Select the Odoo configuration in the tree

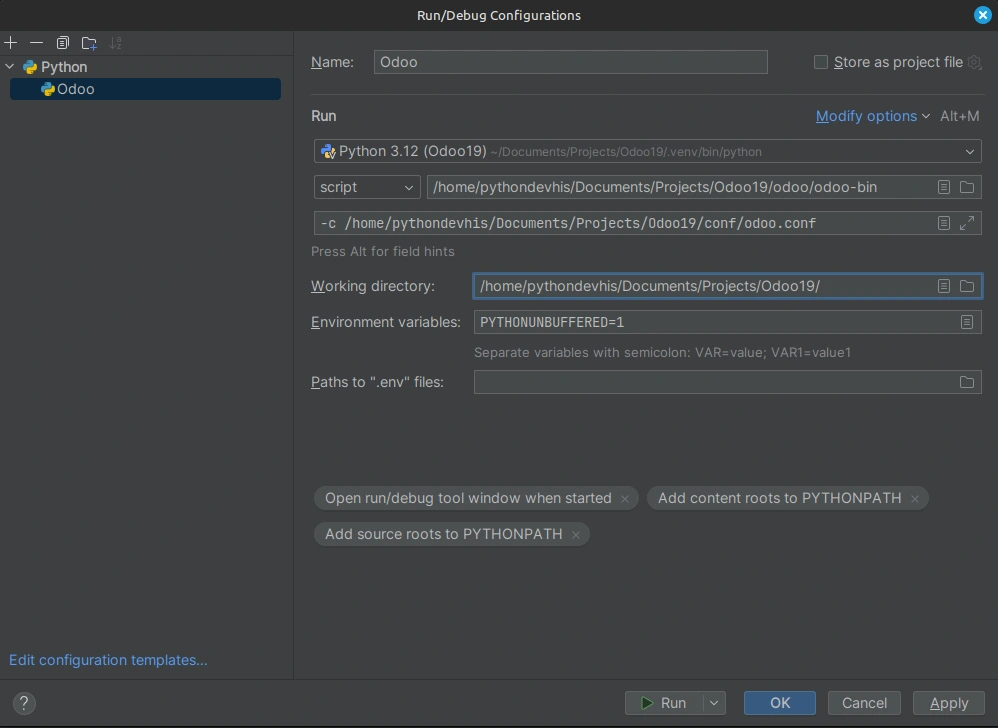click(x=76, y=89)
